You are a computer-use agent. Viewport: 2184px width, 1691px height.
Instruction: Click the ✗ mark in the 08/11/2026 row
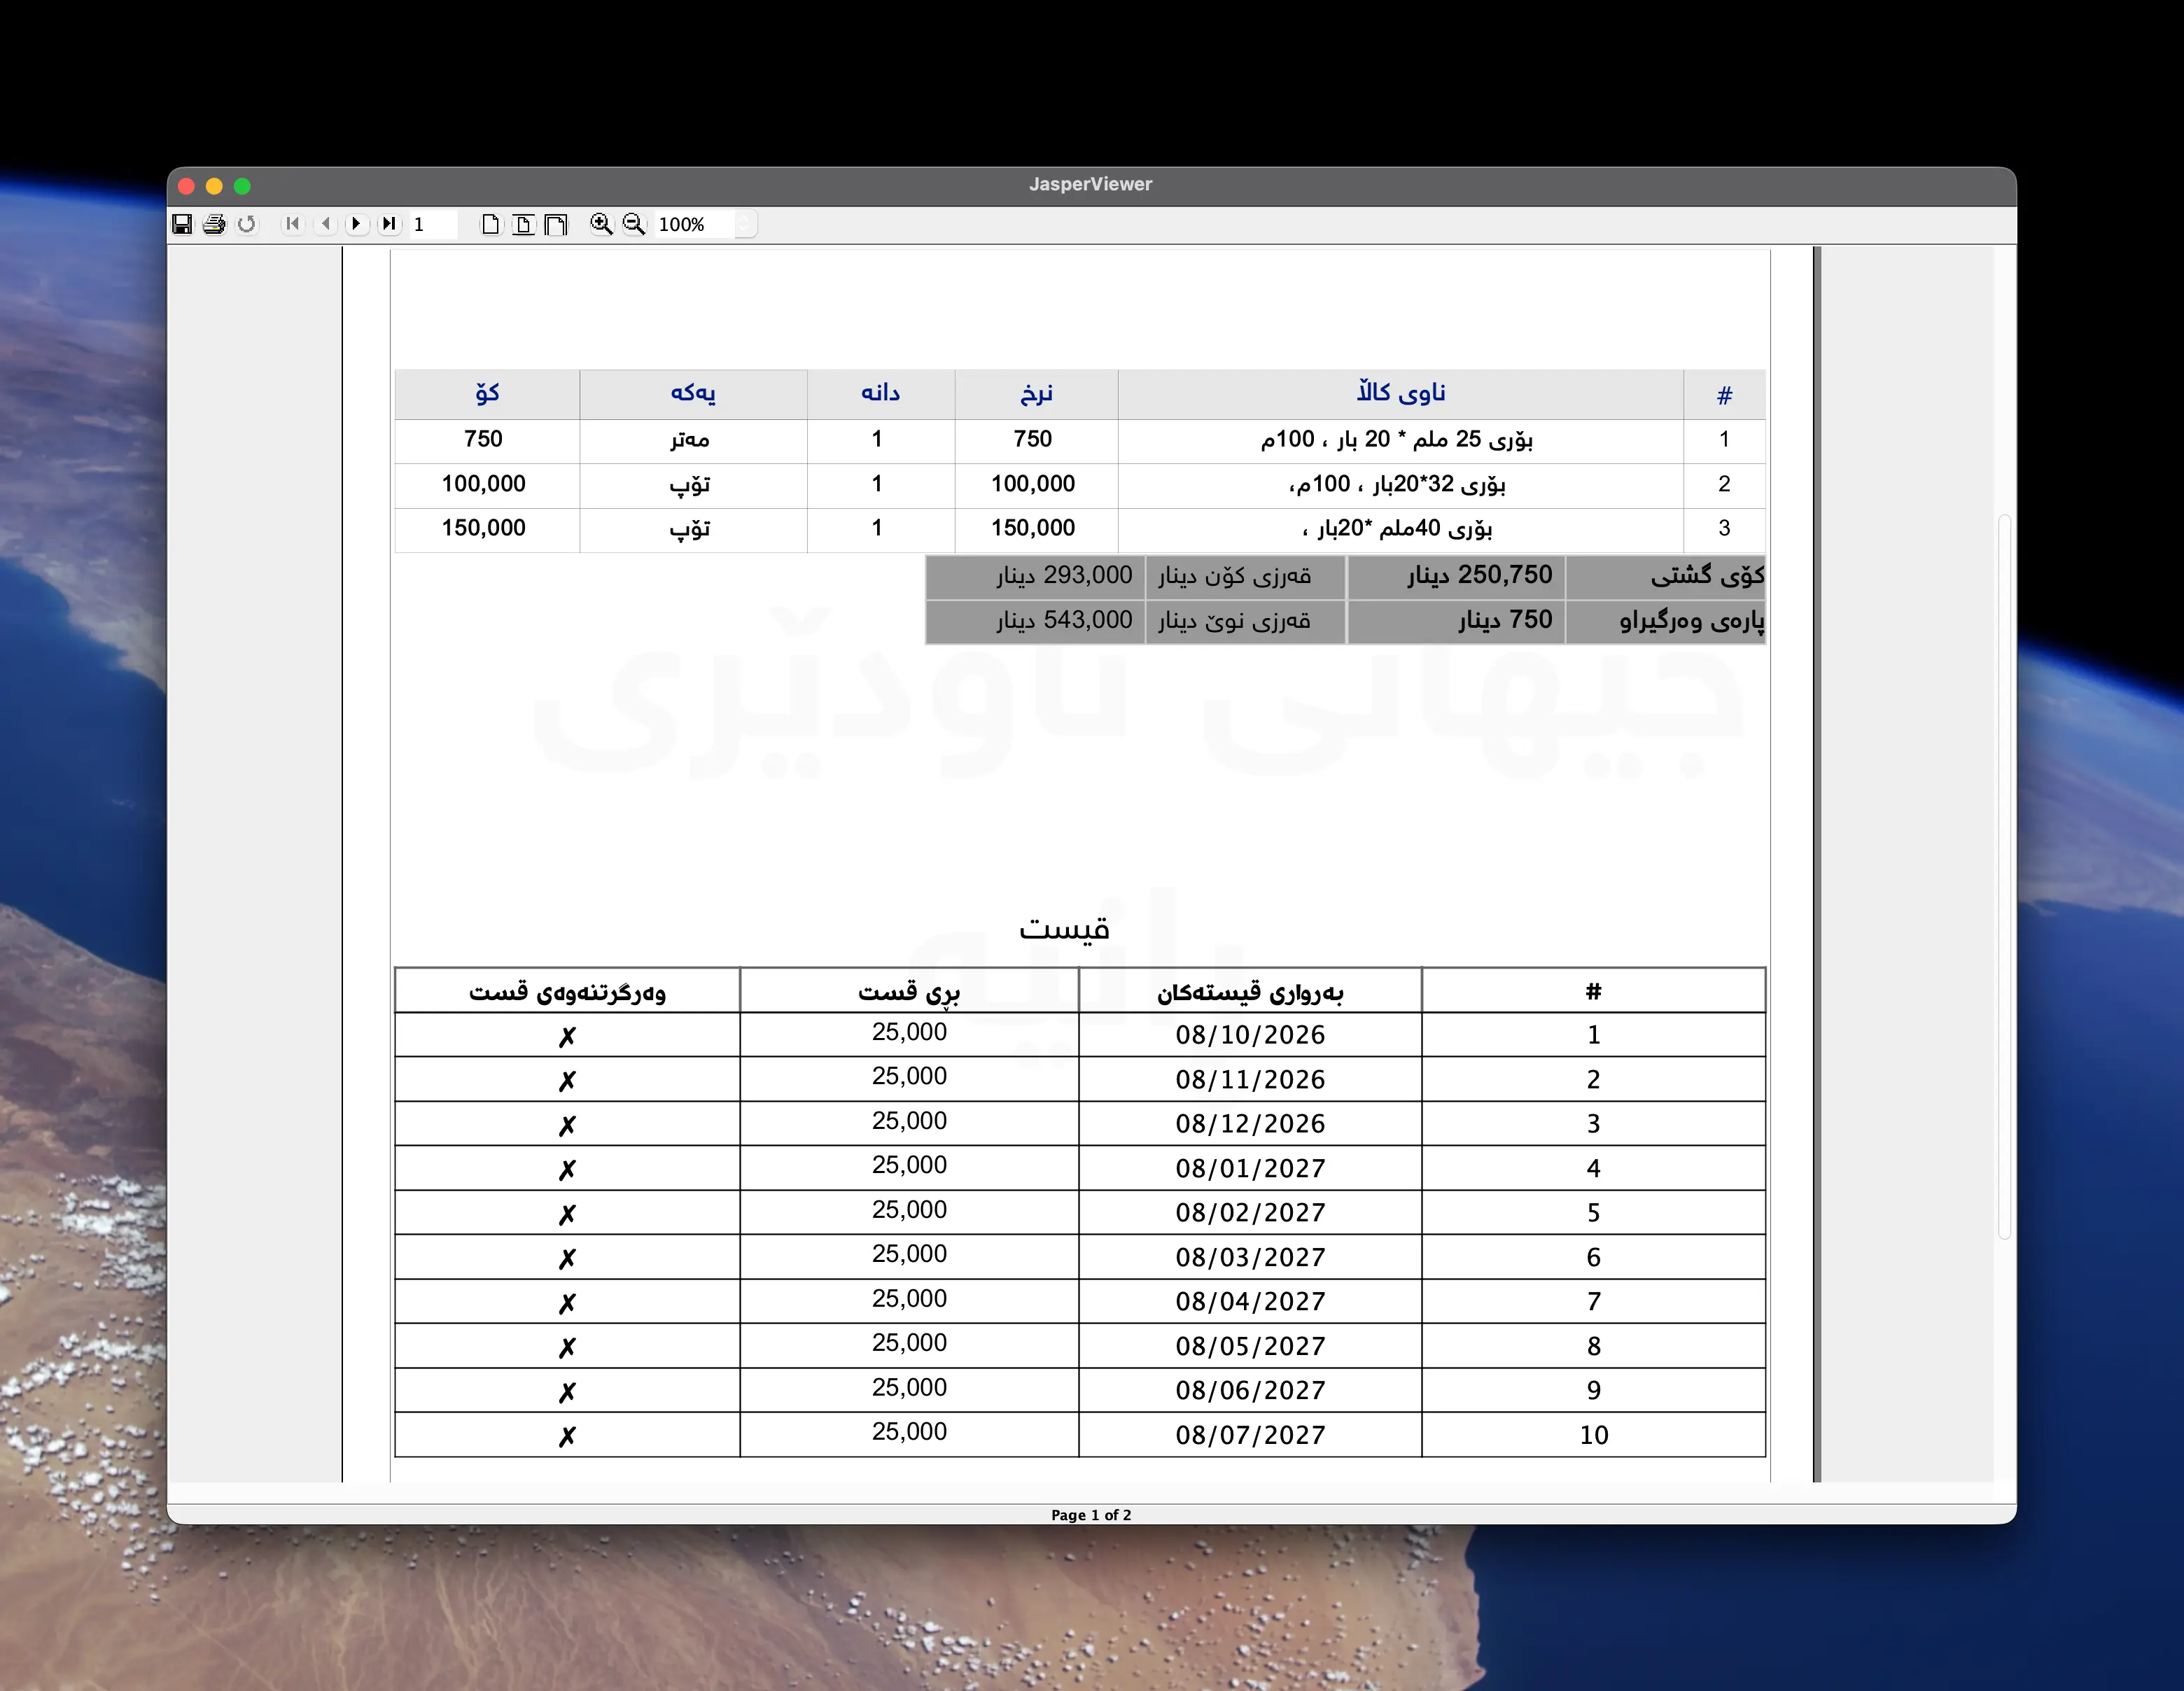[567, 1081]
